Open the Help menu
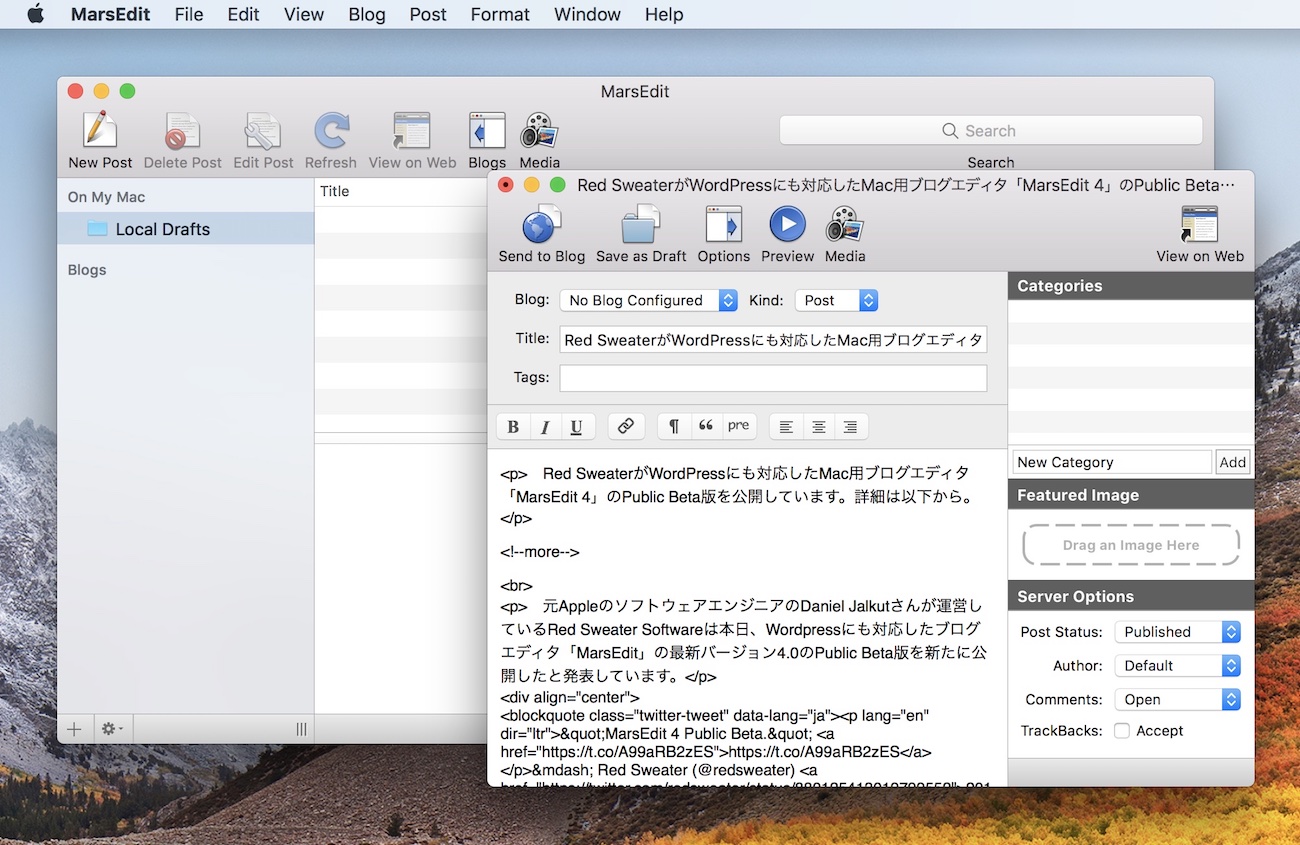The image size is (1300, 845). click(x=664, y=14)
